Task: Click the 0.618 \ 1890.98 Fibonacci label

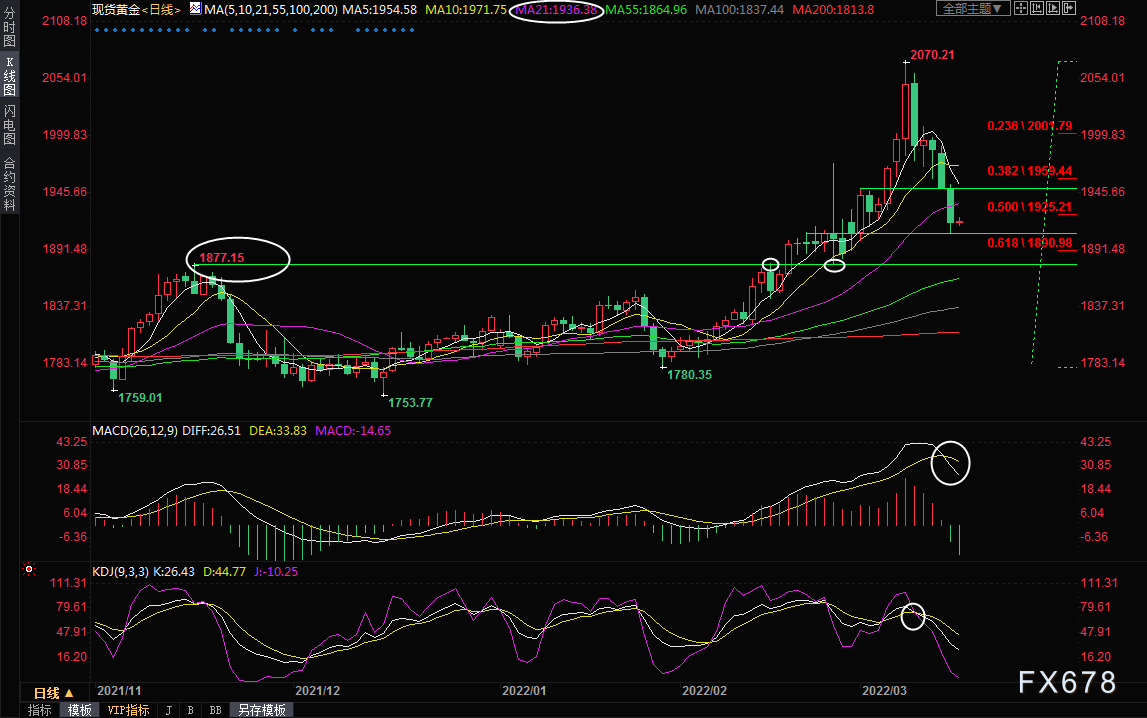Action: click(x=1030, y=243)
